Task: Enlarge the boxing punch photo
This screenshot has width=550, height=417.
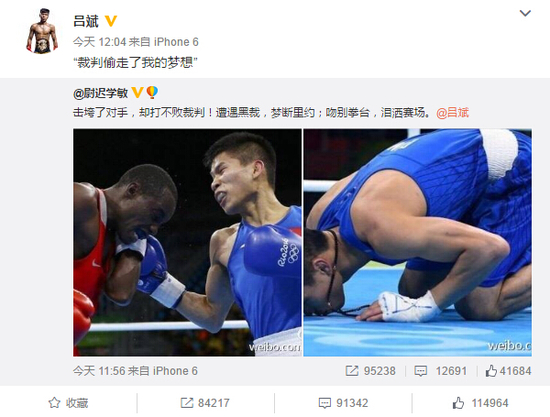Action: pyautogui.click(x=187, y=242)
